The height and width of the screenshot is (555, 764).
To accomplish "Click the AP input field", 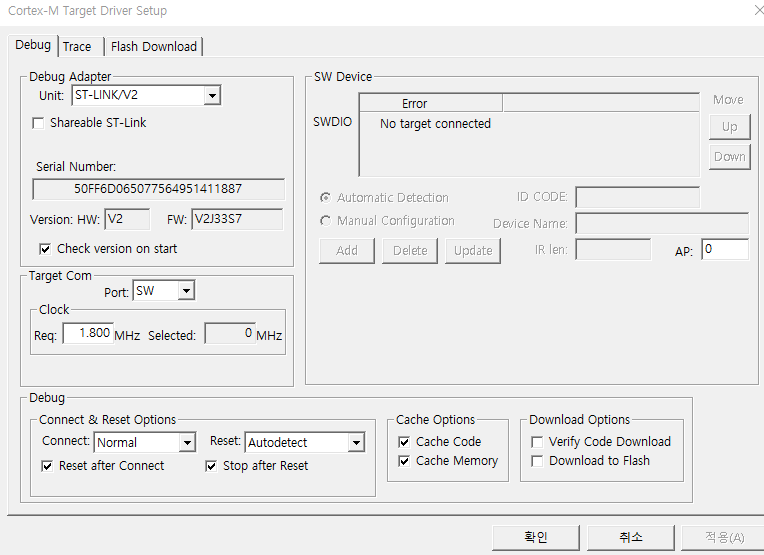I will coord(725,249).
